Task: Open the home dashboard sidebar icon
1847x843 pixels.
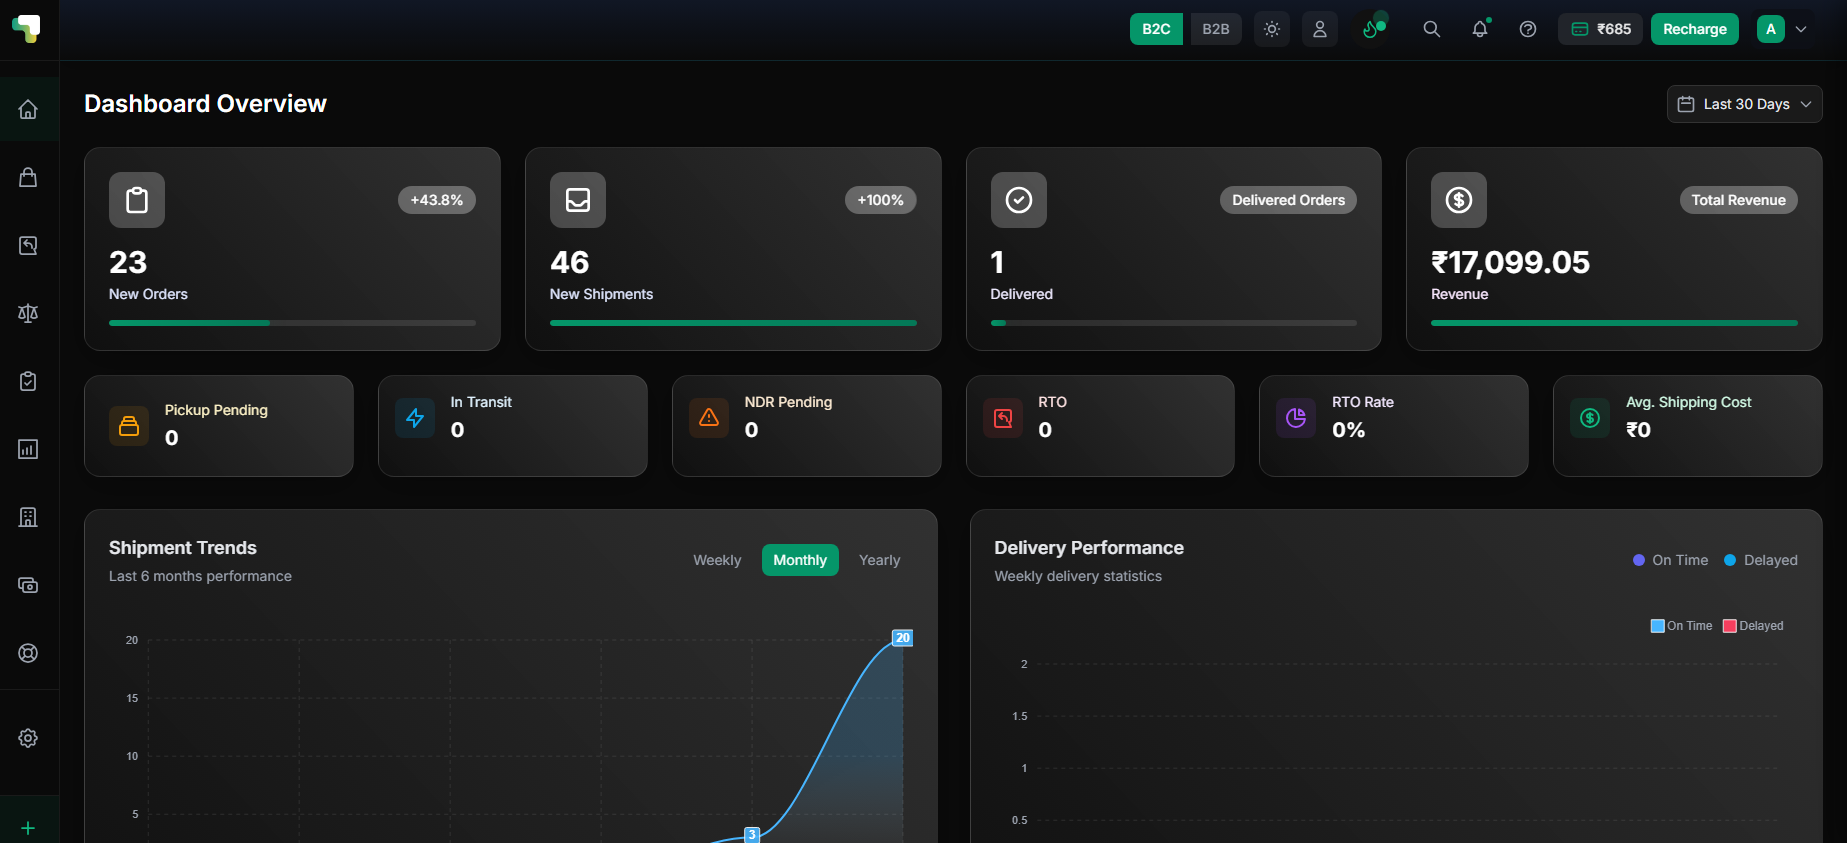Action: 28,109
